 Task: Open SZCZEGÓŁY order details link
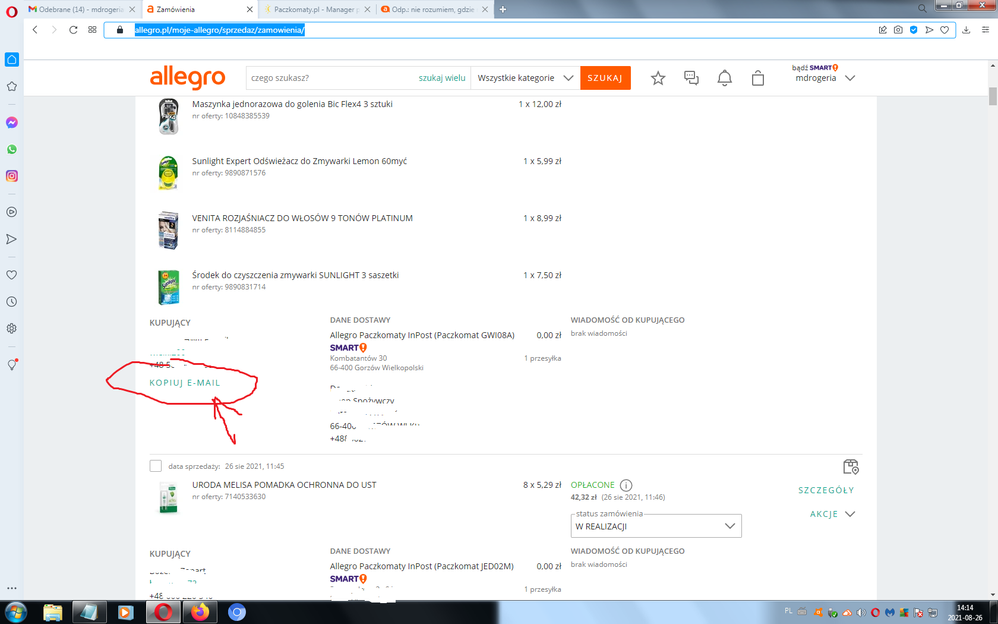(x=826, y=490)
